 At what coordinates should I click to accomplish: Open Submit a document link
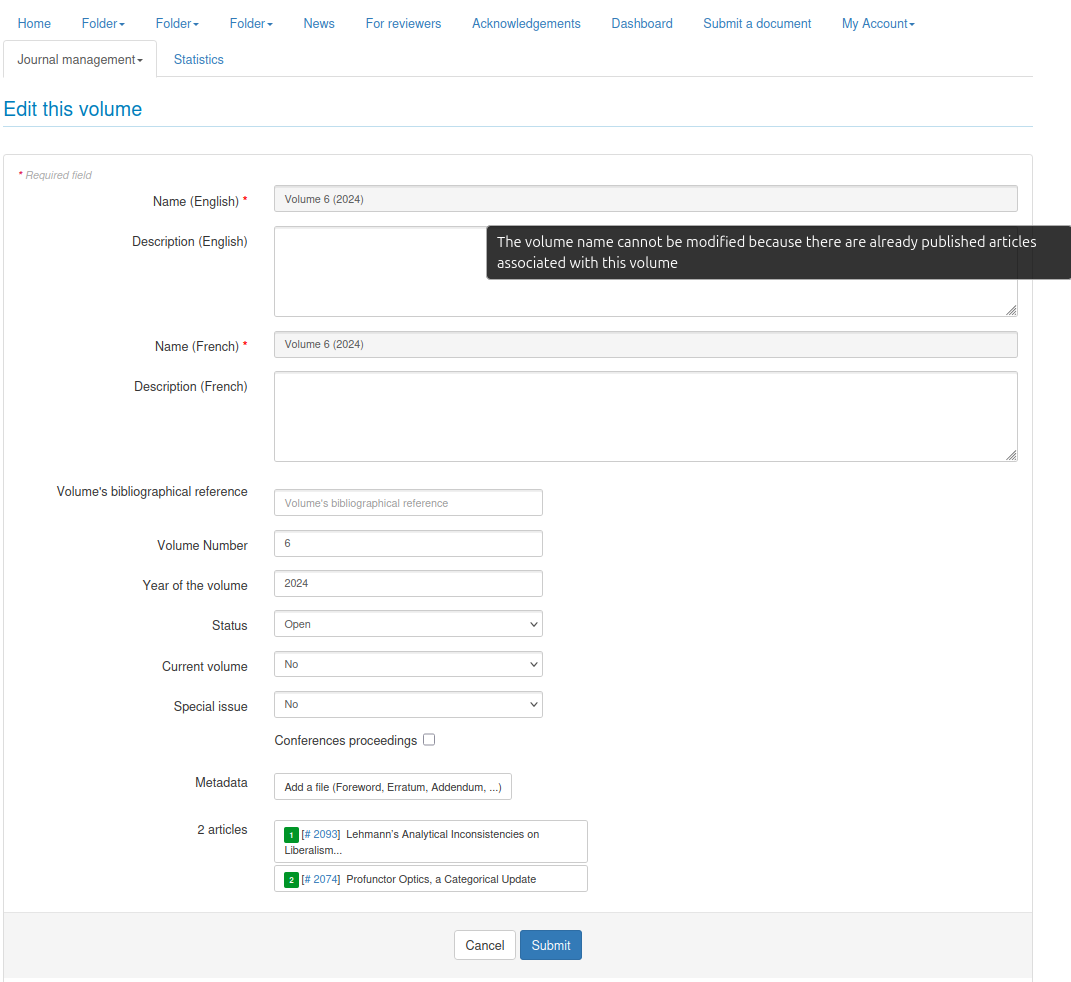tap(757, 23)
